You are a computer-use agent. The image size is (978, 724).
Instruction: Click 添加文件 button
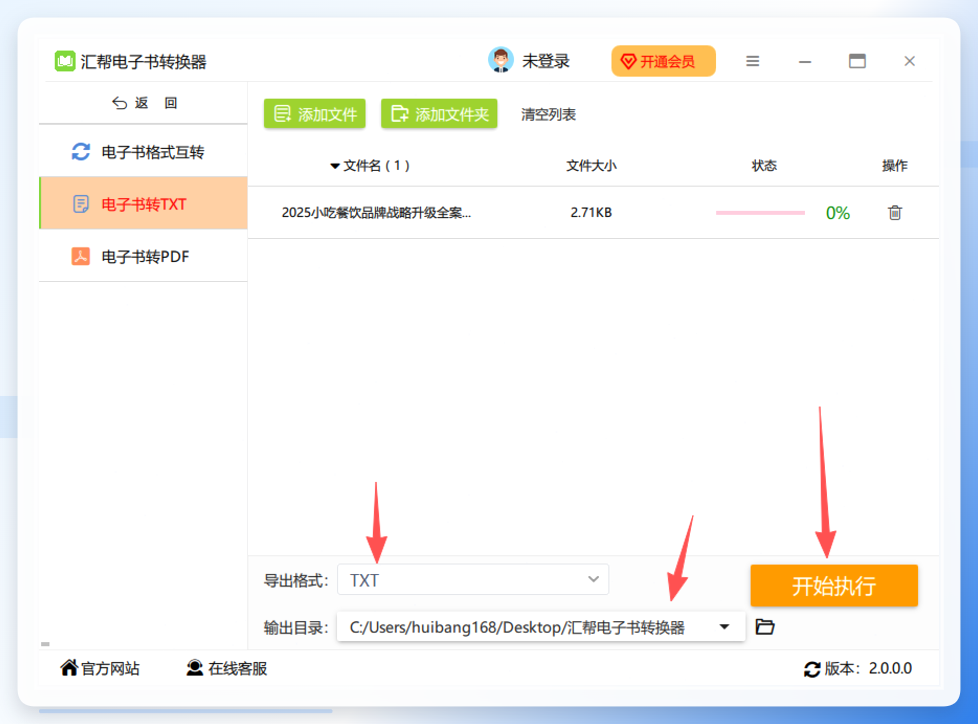pos(314,113)
